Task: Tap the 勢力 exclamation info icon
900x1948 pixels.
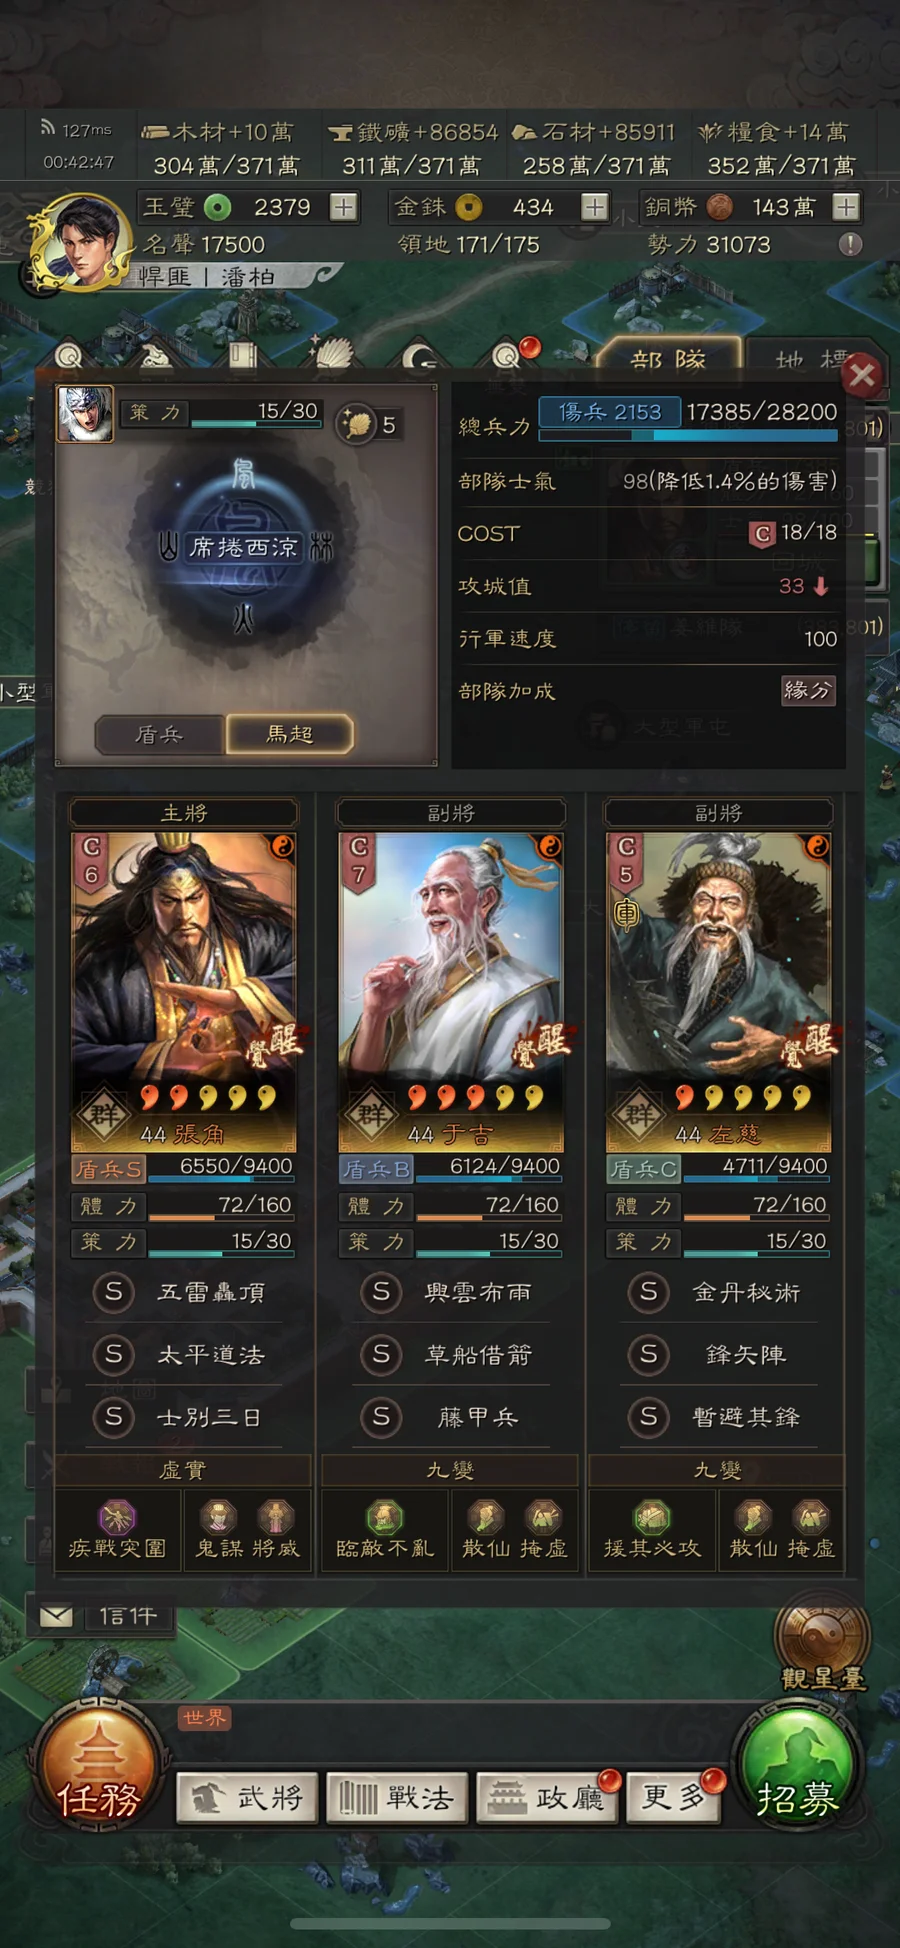Action: coord(850,244)
